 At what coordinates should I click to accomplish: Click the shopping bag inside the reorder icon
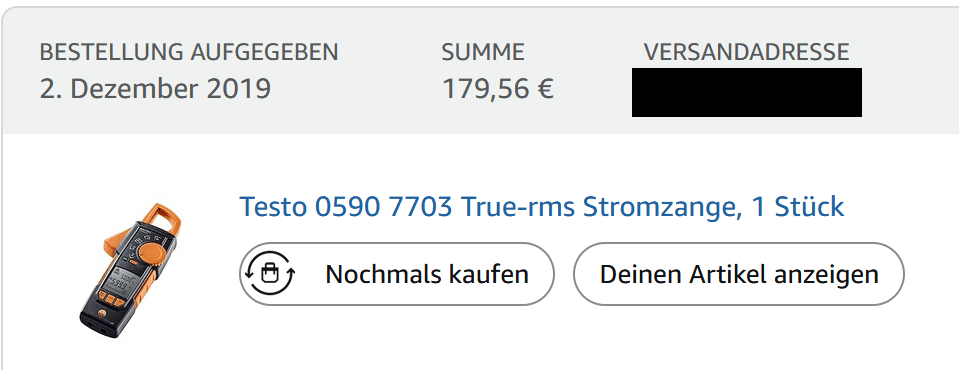270,275
